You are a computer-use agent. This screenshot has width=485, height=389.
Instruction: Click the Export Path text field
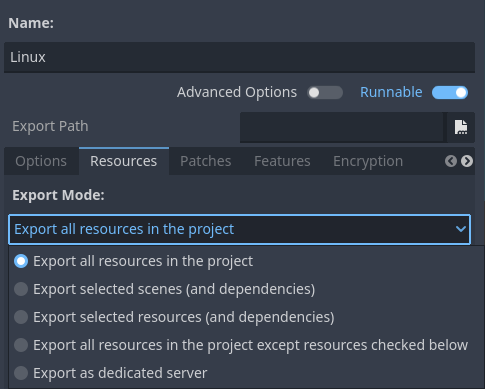click(343, 127)
